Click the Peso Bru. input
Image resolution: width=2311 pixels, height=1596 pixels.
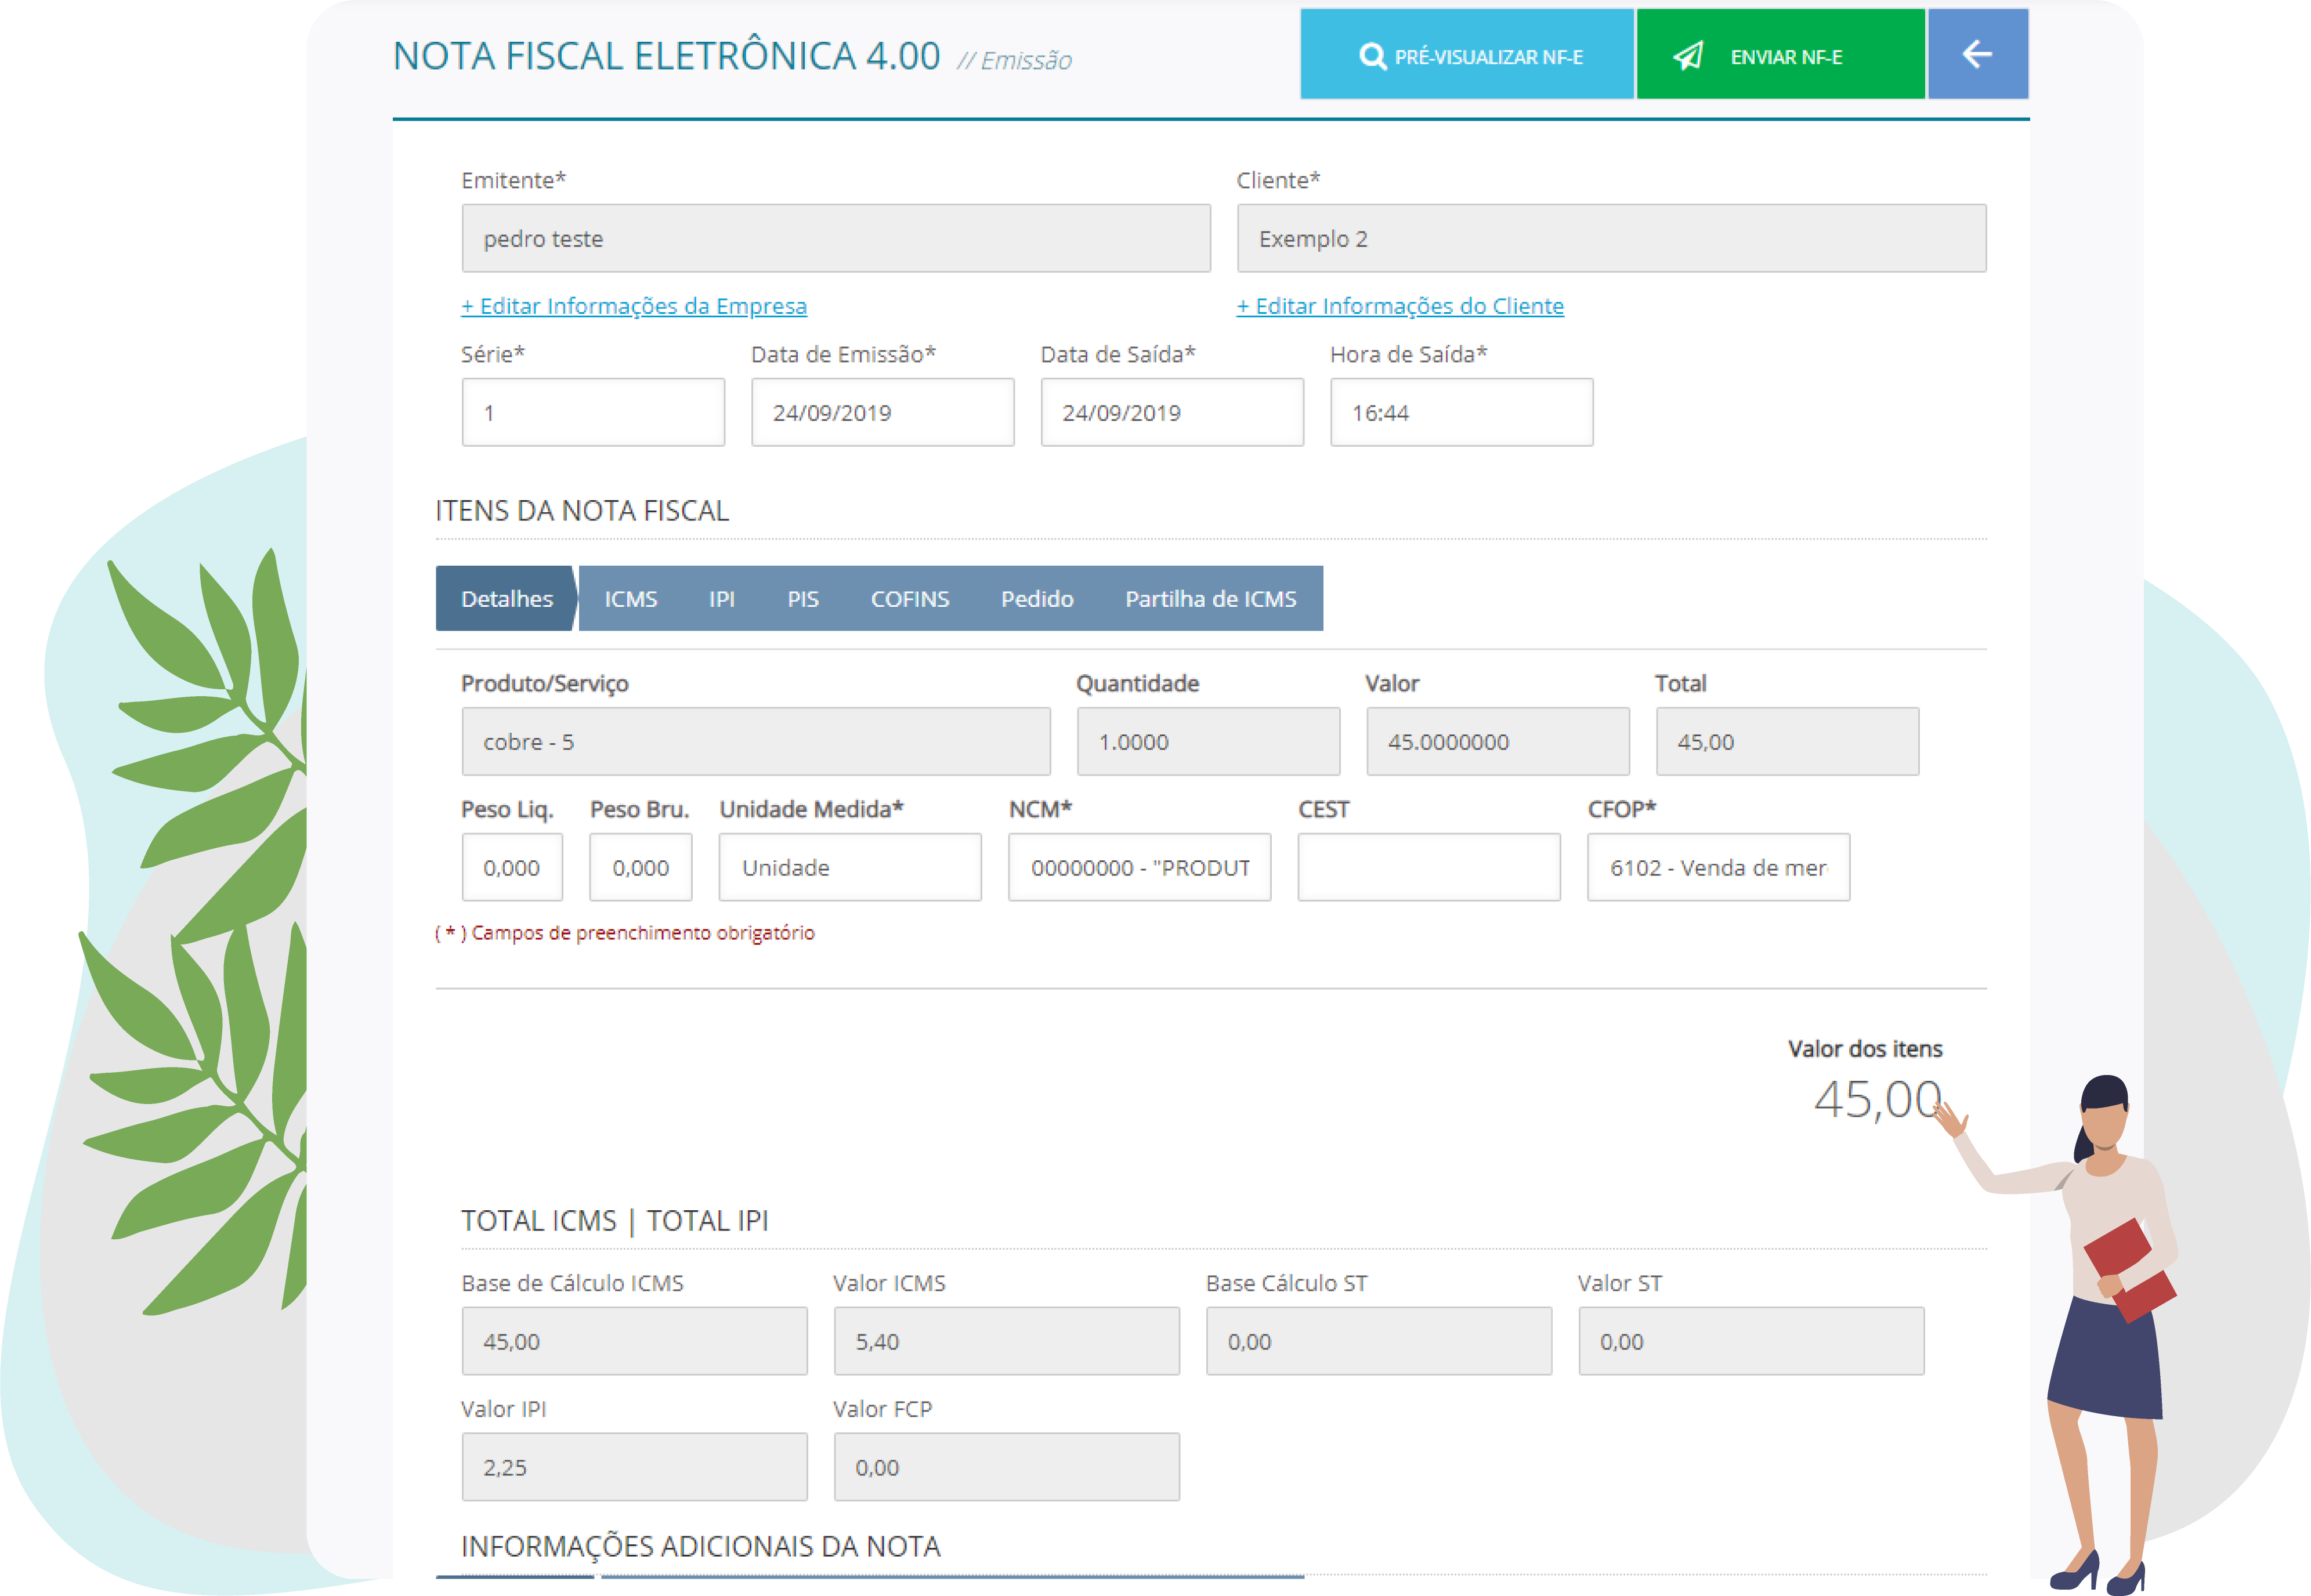tap(641, 867)
